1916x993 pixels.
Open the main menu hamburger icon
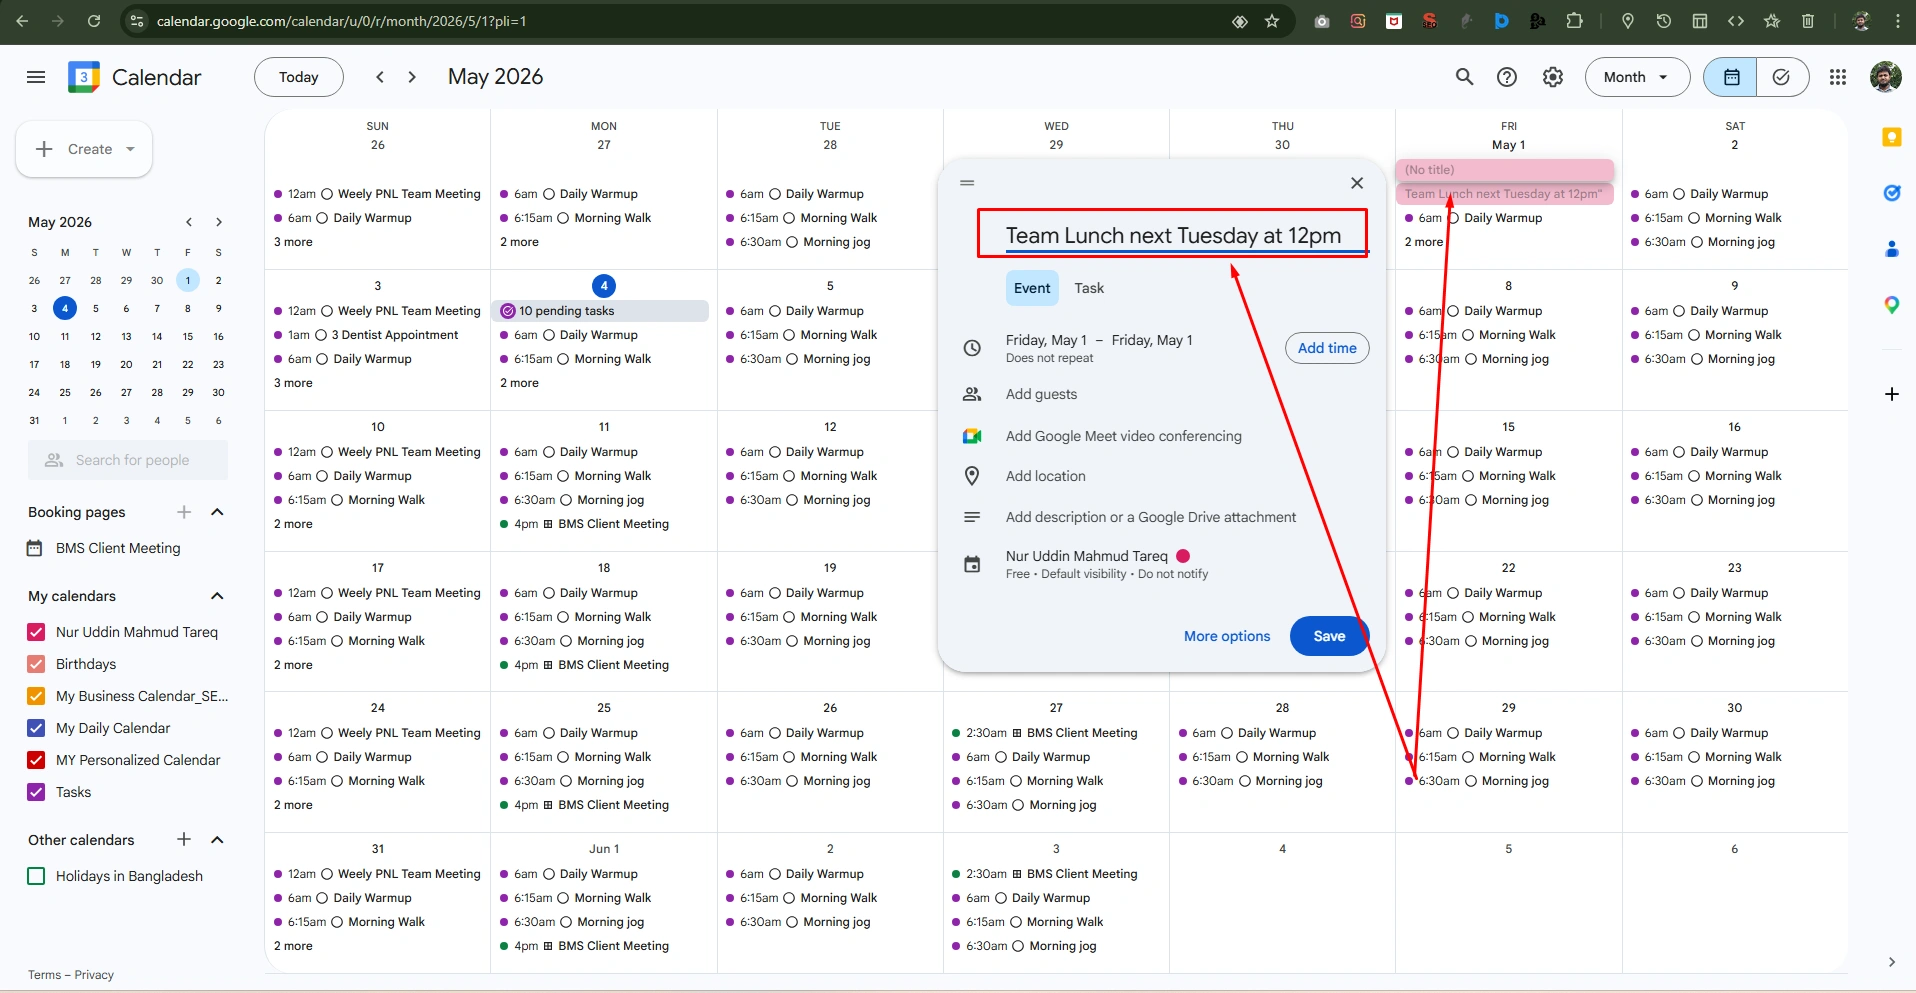(36, 77)
